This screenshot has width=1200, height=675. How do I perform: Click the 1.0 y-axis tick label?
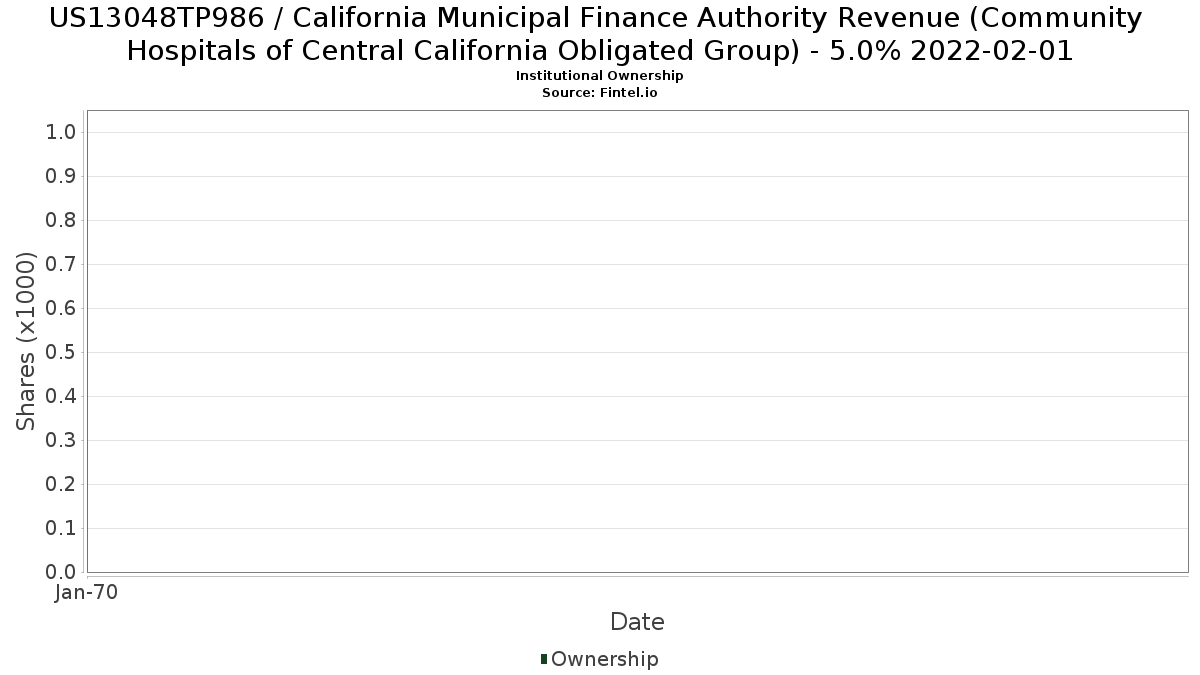coord(61,133)
